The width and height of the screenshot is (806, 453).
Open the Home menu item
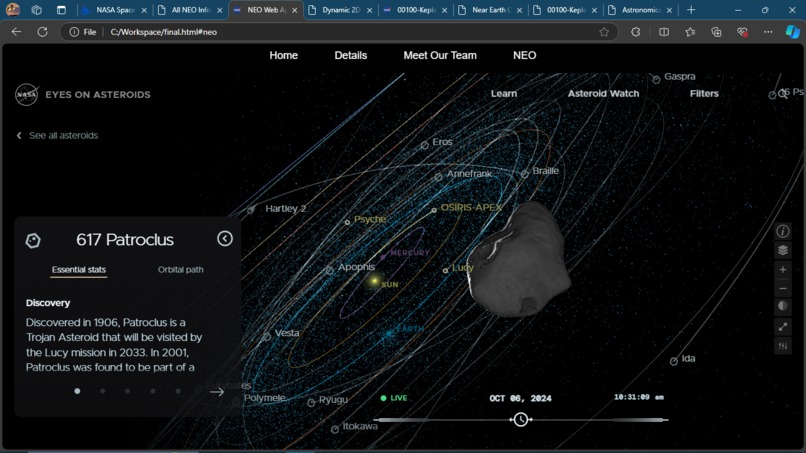(x=283, y=56)
